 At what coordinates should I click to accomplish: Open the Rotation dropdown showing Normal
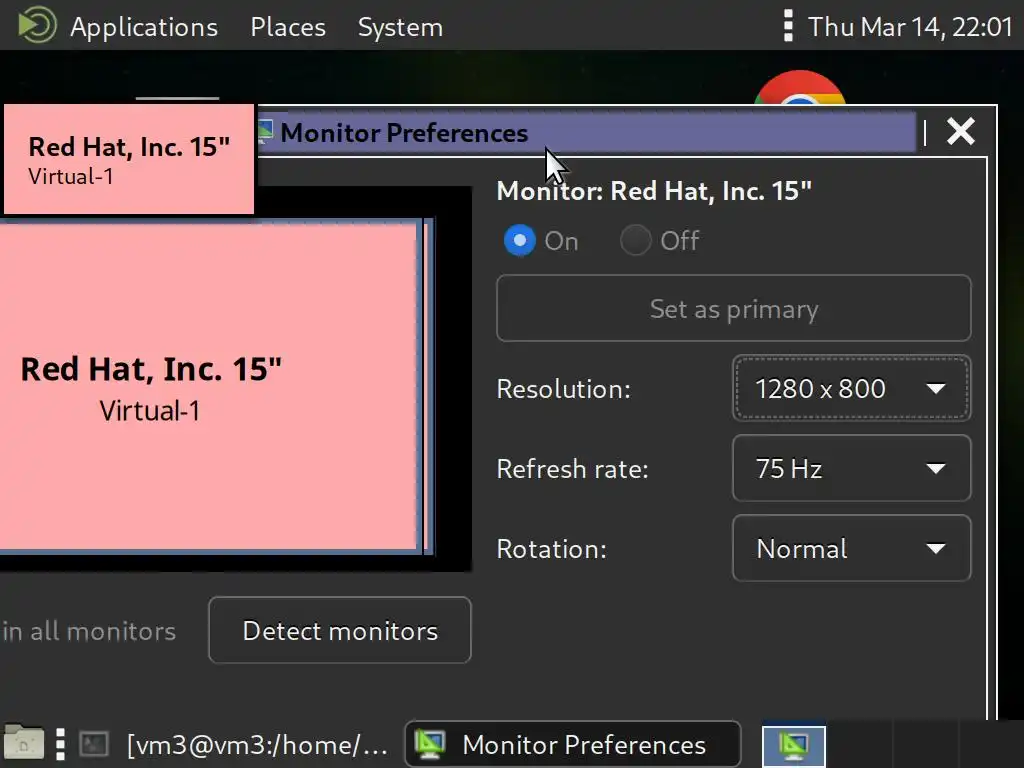(x=852, y=549)
